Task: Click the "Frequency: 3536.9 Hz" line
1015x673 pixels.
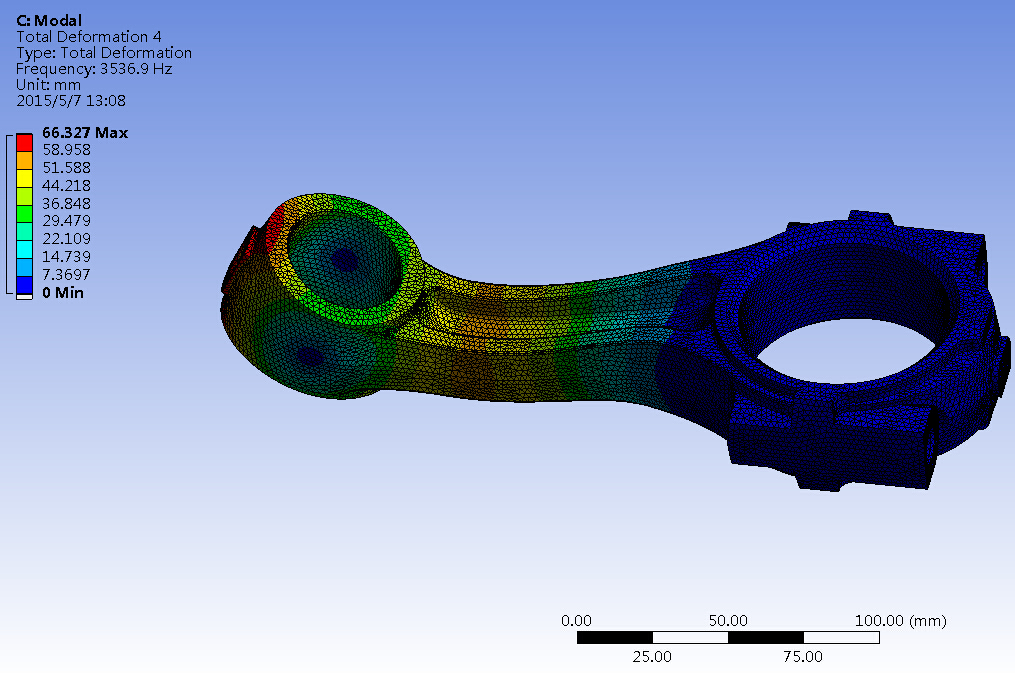Action: click(x=94, y=69)
